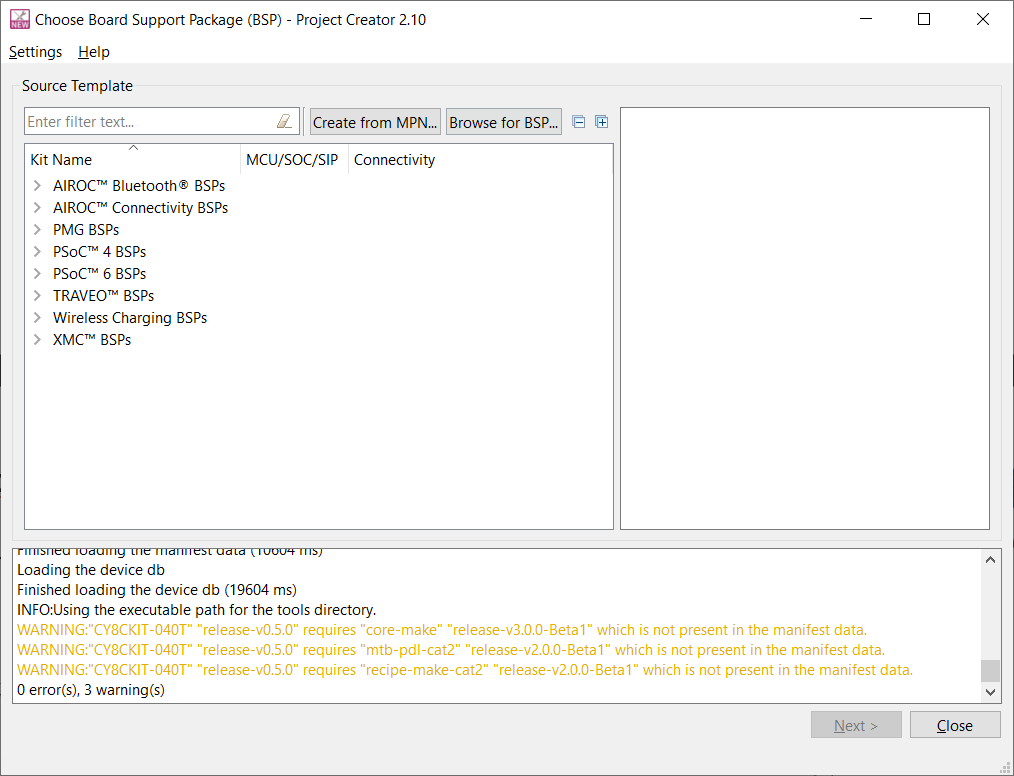Expand the XMC™ BSPs node
Viewport: 1014px width, 776px height.
(38, 340)
